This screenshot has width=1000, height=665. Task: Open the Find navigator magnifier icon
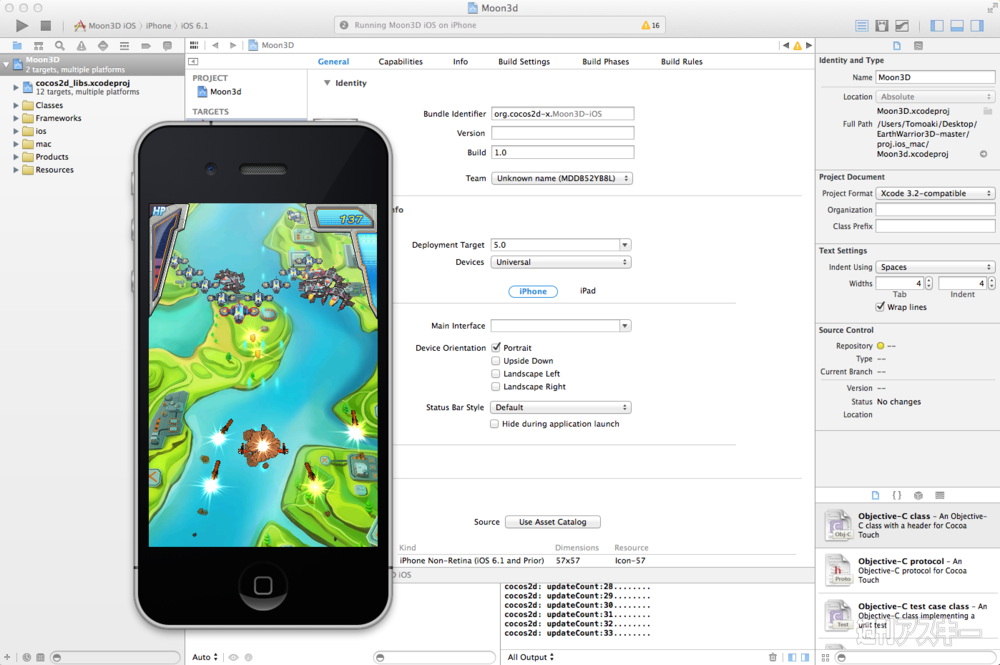60,46
